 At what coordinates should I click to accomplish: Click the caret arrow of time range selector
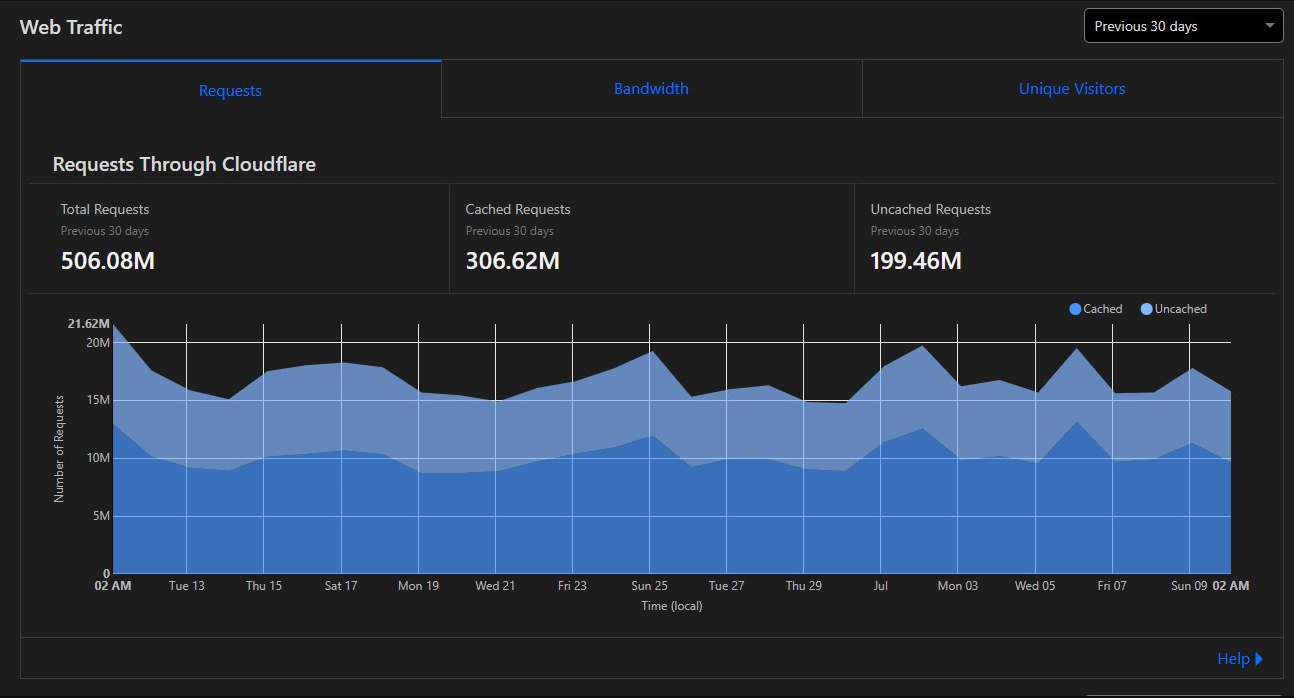pyautogui.click(x=1269, y=26)
